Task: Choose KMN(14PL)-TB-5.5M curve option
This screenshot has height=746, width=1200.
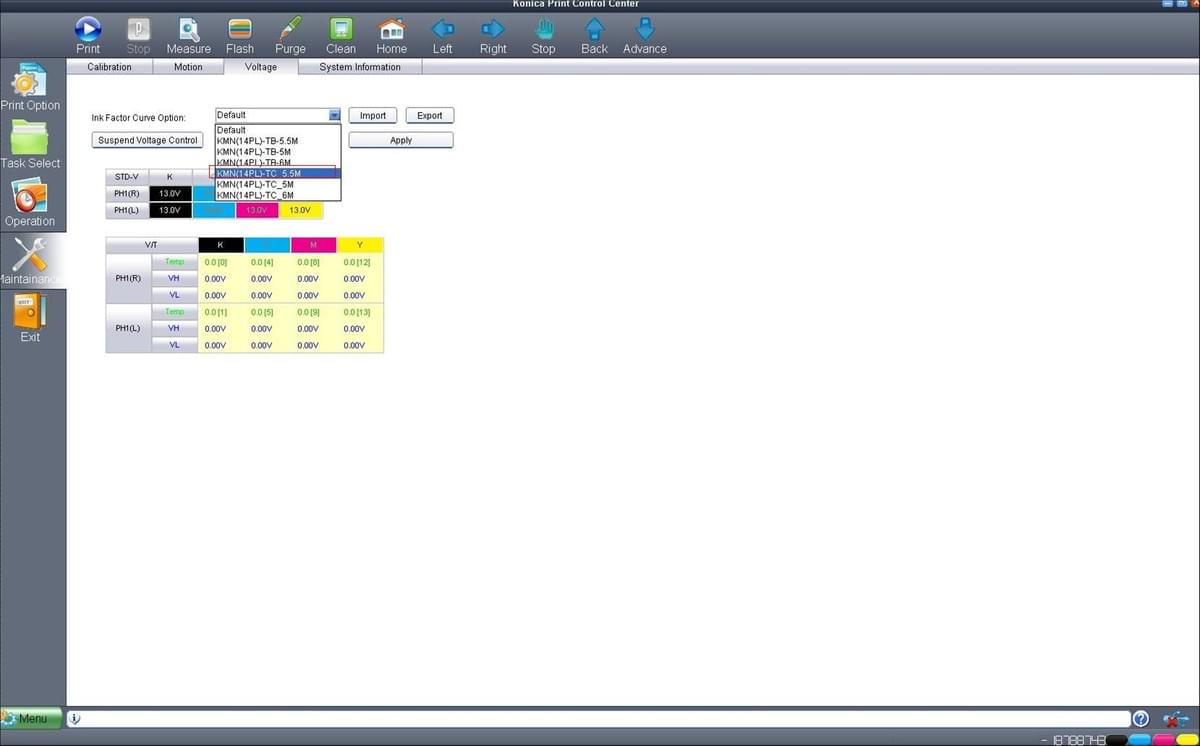Action: (x=278, y=141)
